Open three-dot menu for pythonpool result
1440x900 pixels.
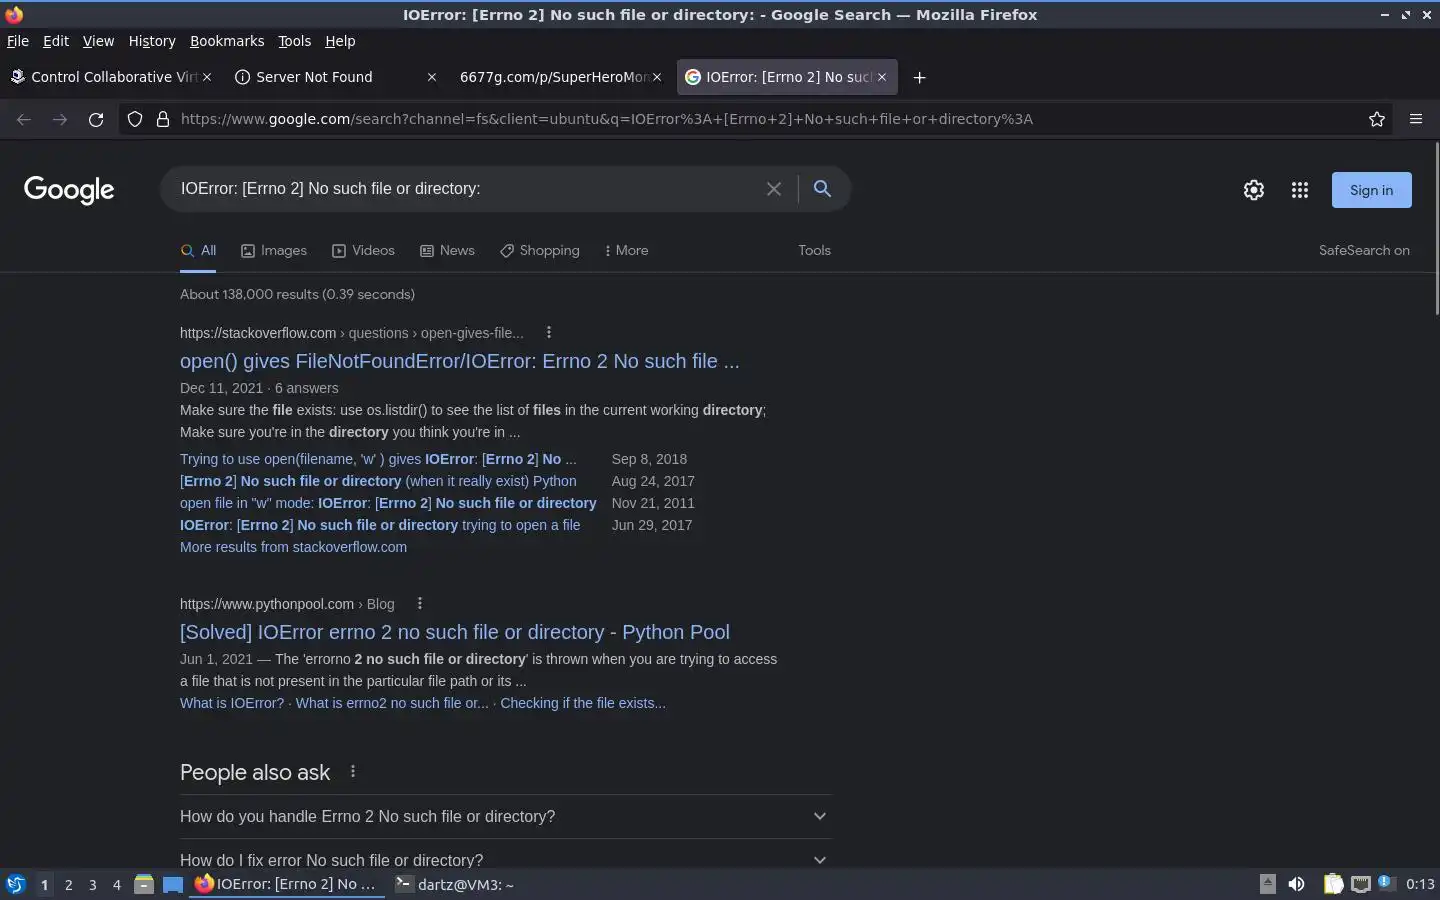(x=420, y=603)
